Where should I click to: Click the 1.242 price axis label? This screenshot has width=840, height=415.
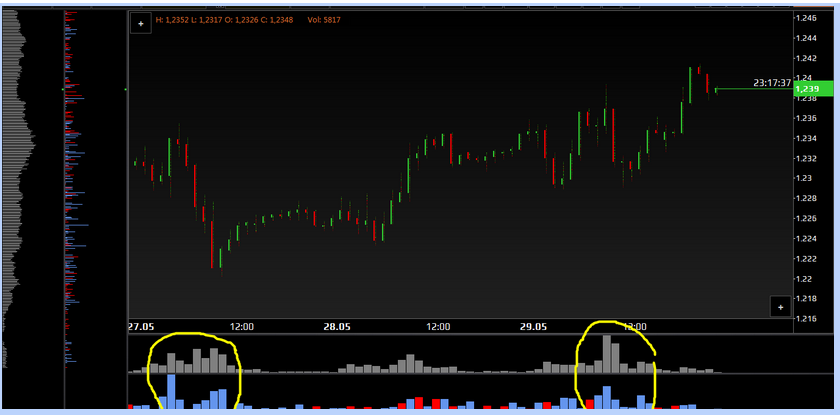(806, 58)
